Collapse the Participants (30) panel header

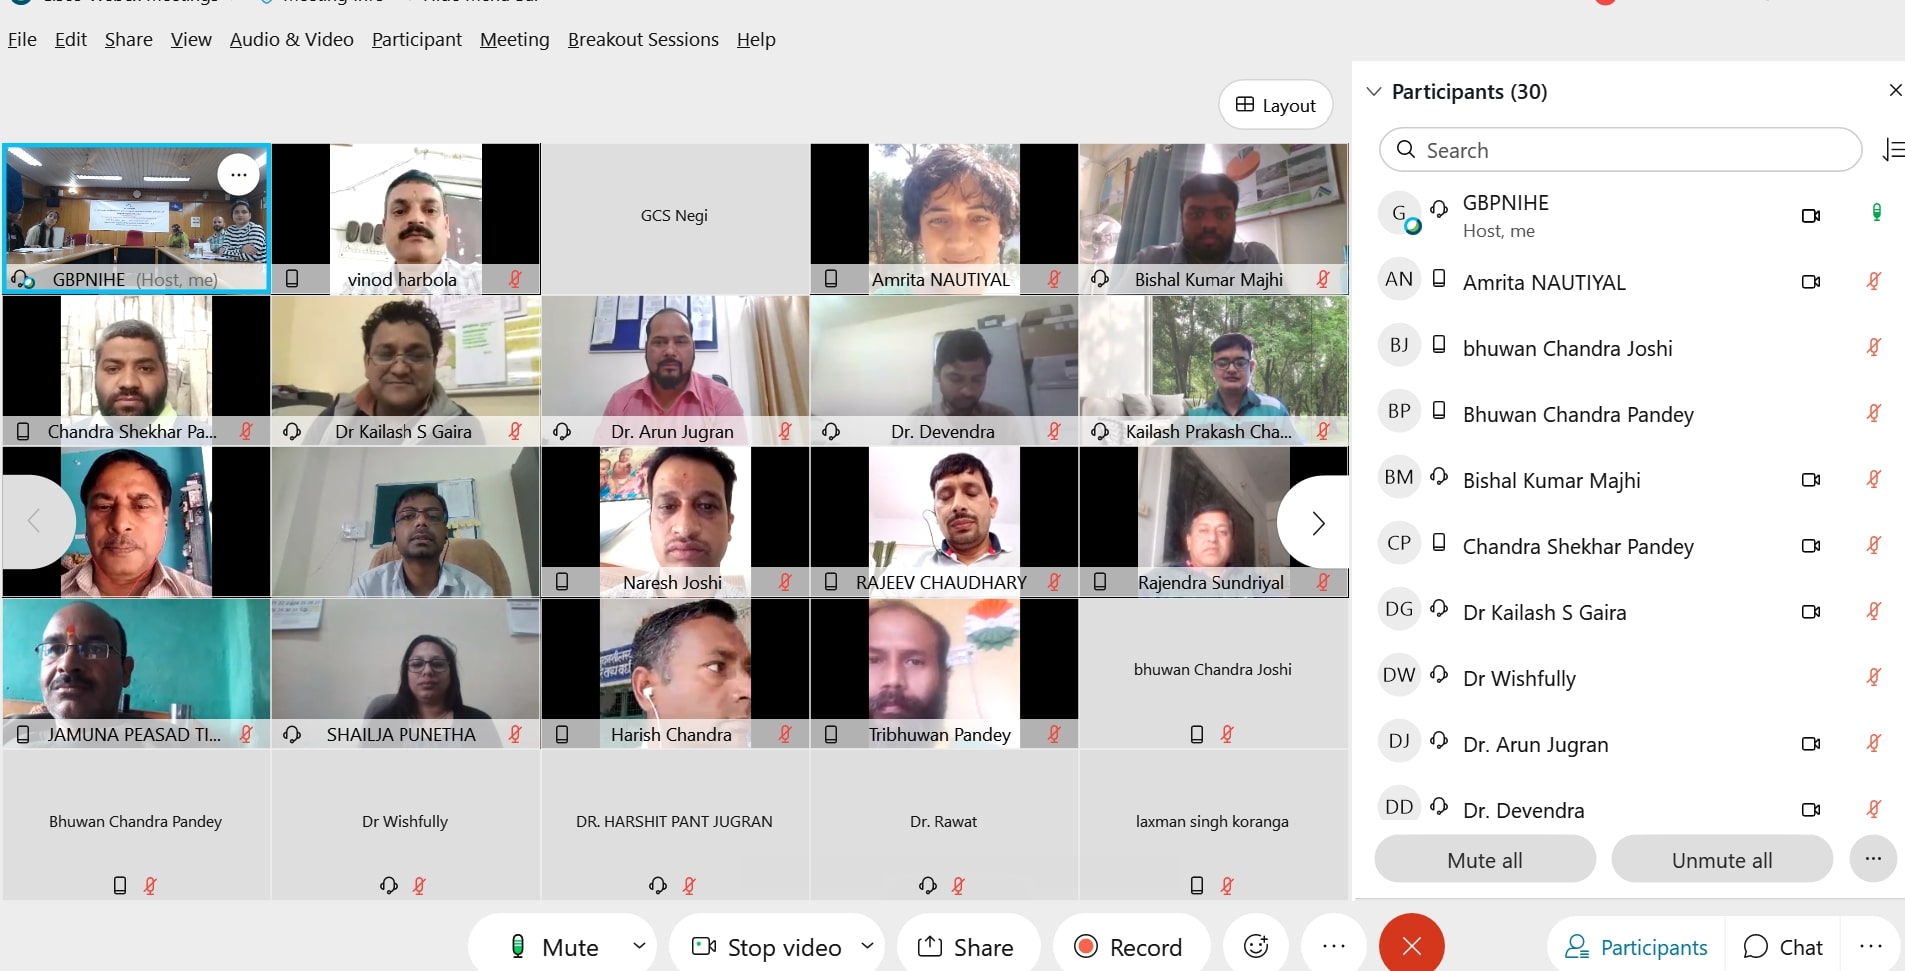1374,92
